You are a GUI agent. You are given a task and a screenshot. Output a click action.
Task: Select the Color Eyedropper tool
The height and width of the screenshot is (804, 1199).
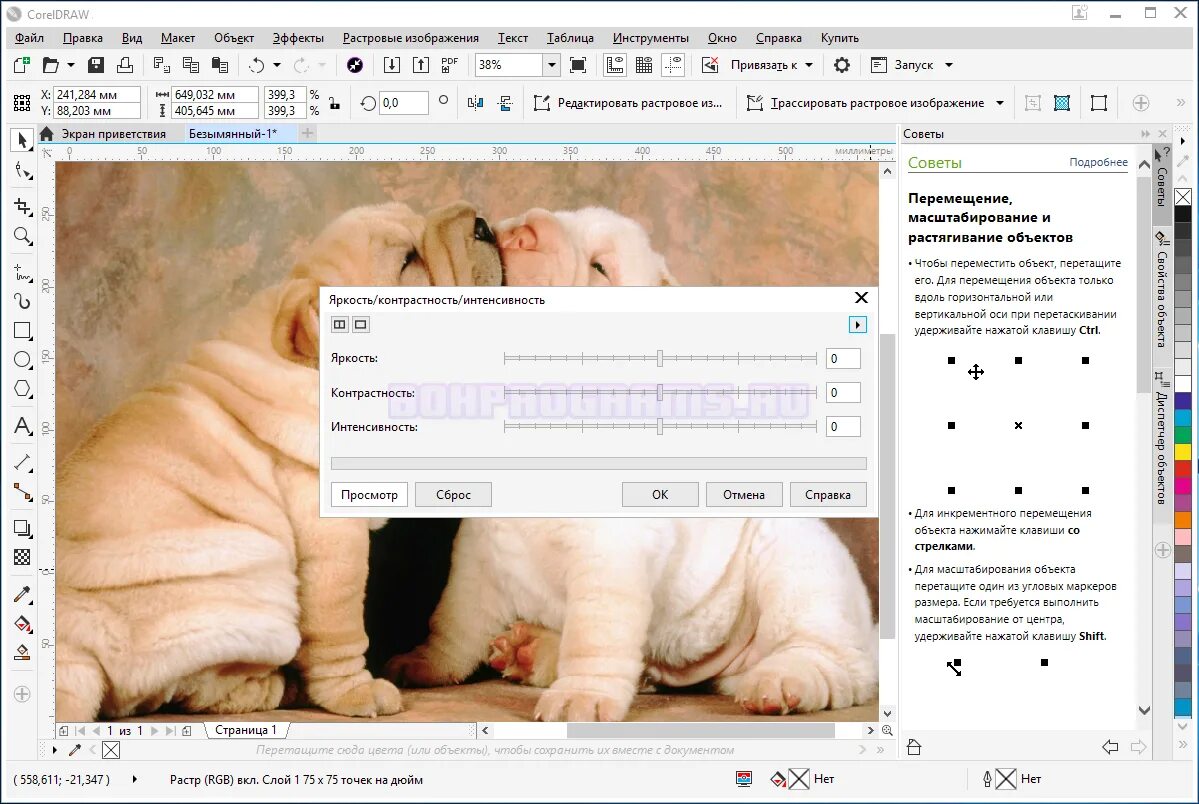point(23,594)
